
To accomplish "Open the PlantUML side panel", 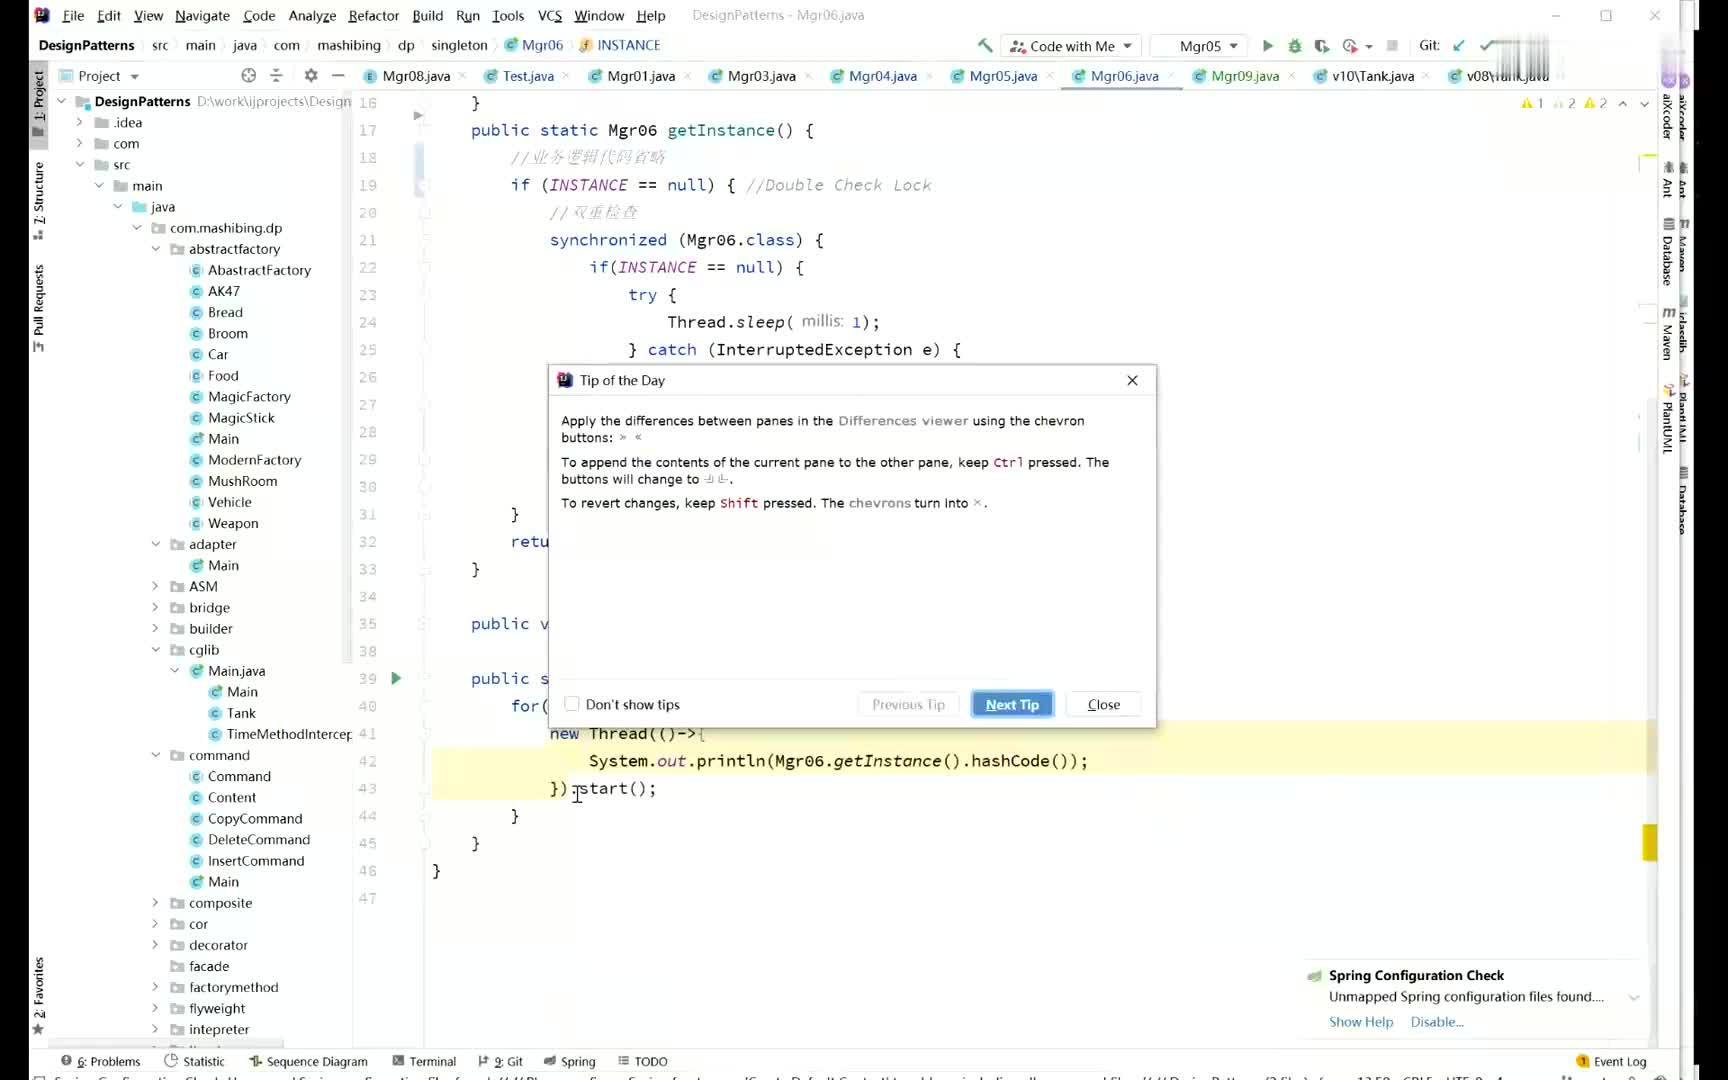I will pos(1667,420).
